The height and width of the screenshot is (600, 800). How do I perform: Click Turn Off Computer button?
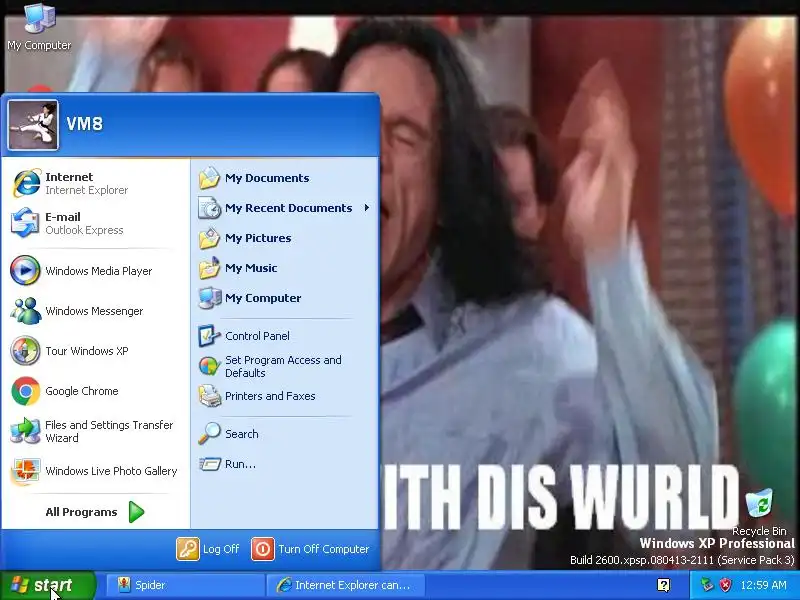(311, 549)
